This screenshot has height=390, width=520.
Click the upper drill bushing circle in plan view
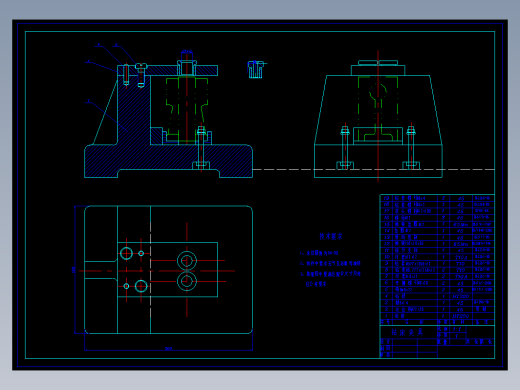pos(187,260)
